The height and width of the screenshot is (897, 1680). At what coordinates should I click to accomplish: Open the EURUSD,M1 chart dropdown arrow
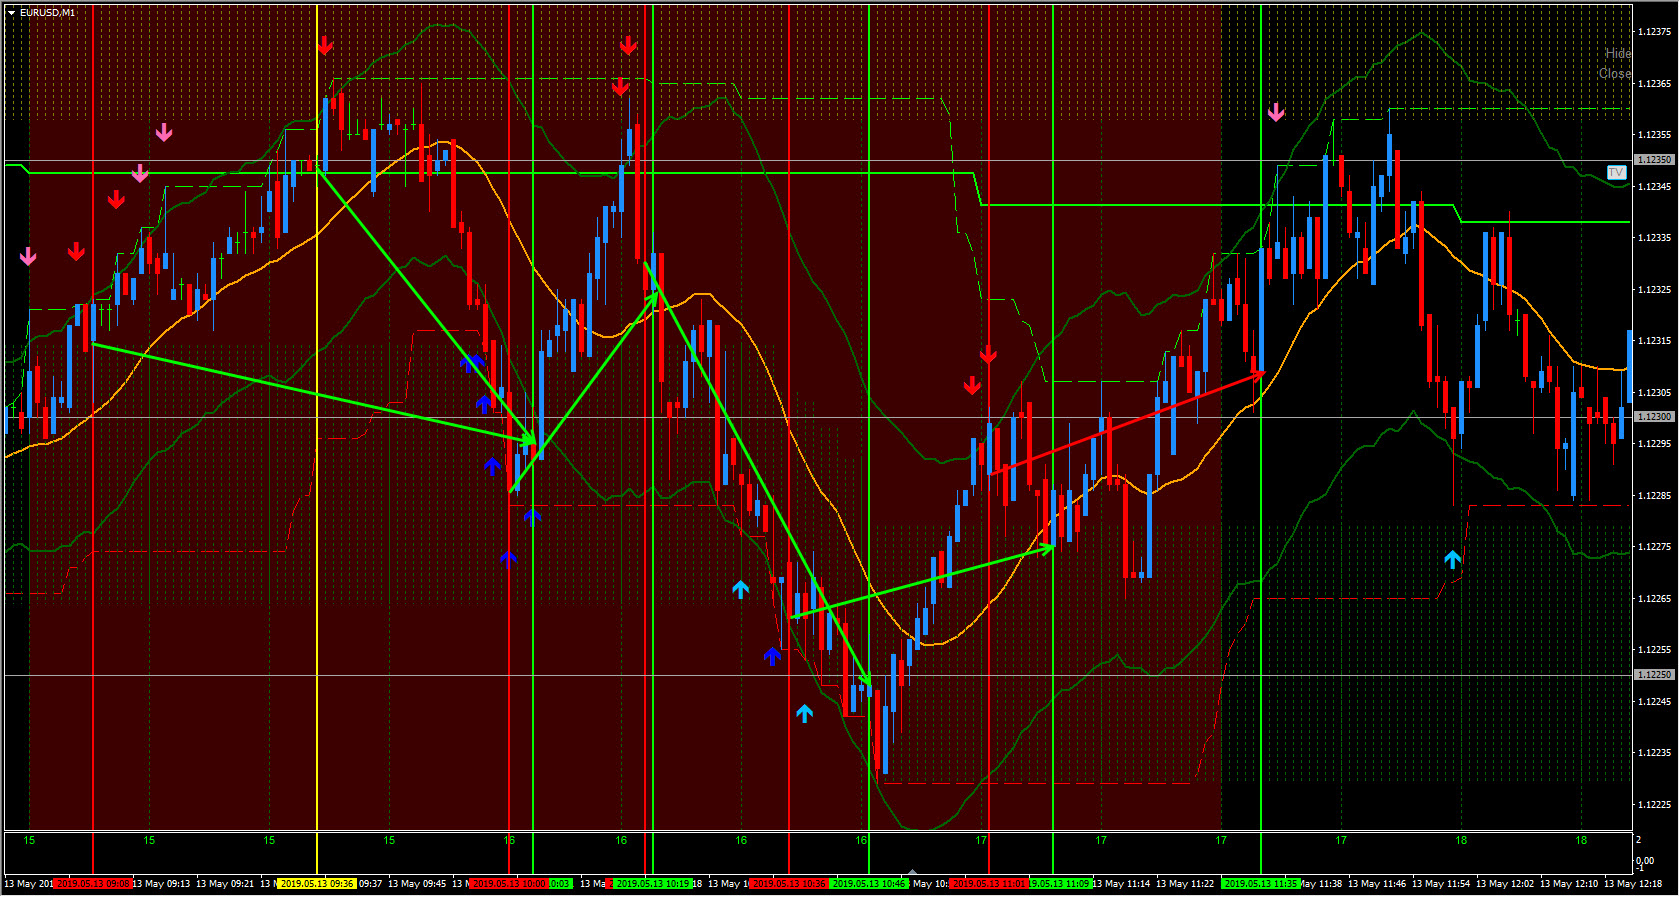(x=11, y=13)
